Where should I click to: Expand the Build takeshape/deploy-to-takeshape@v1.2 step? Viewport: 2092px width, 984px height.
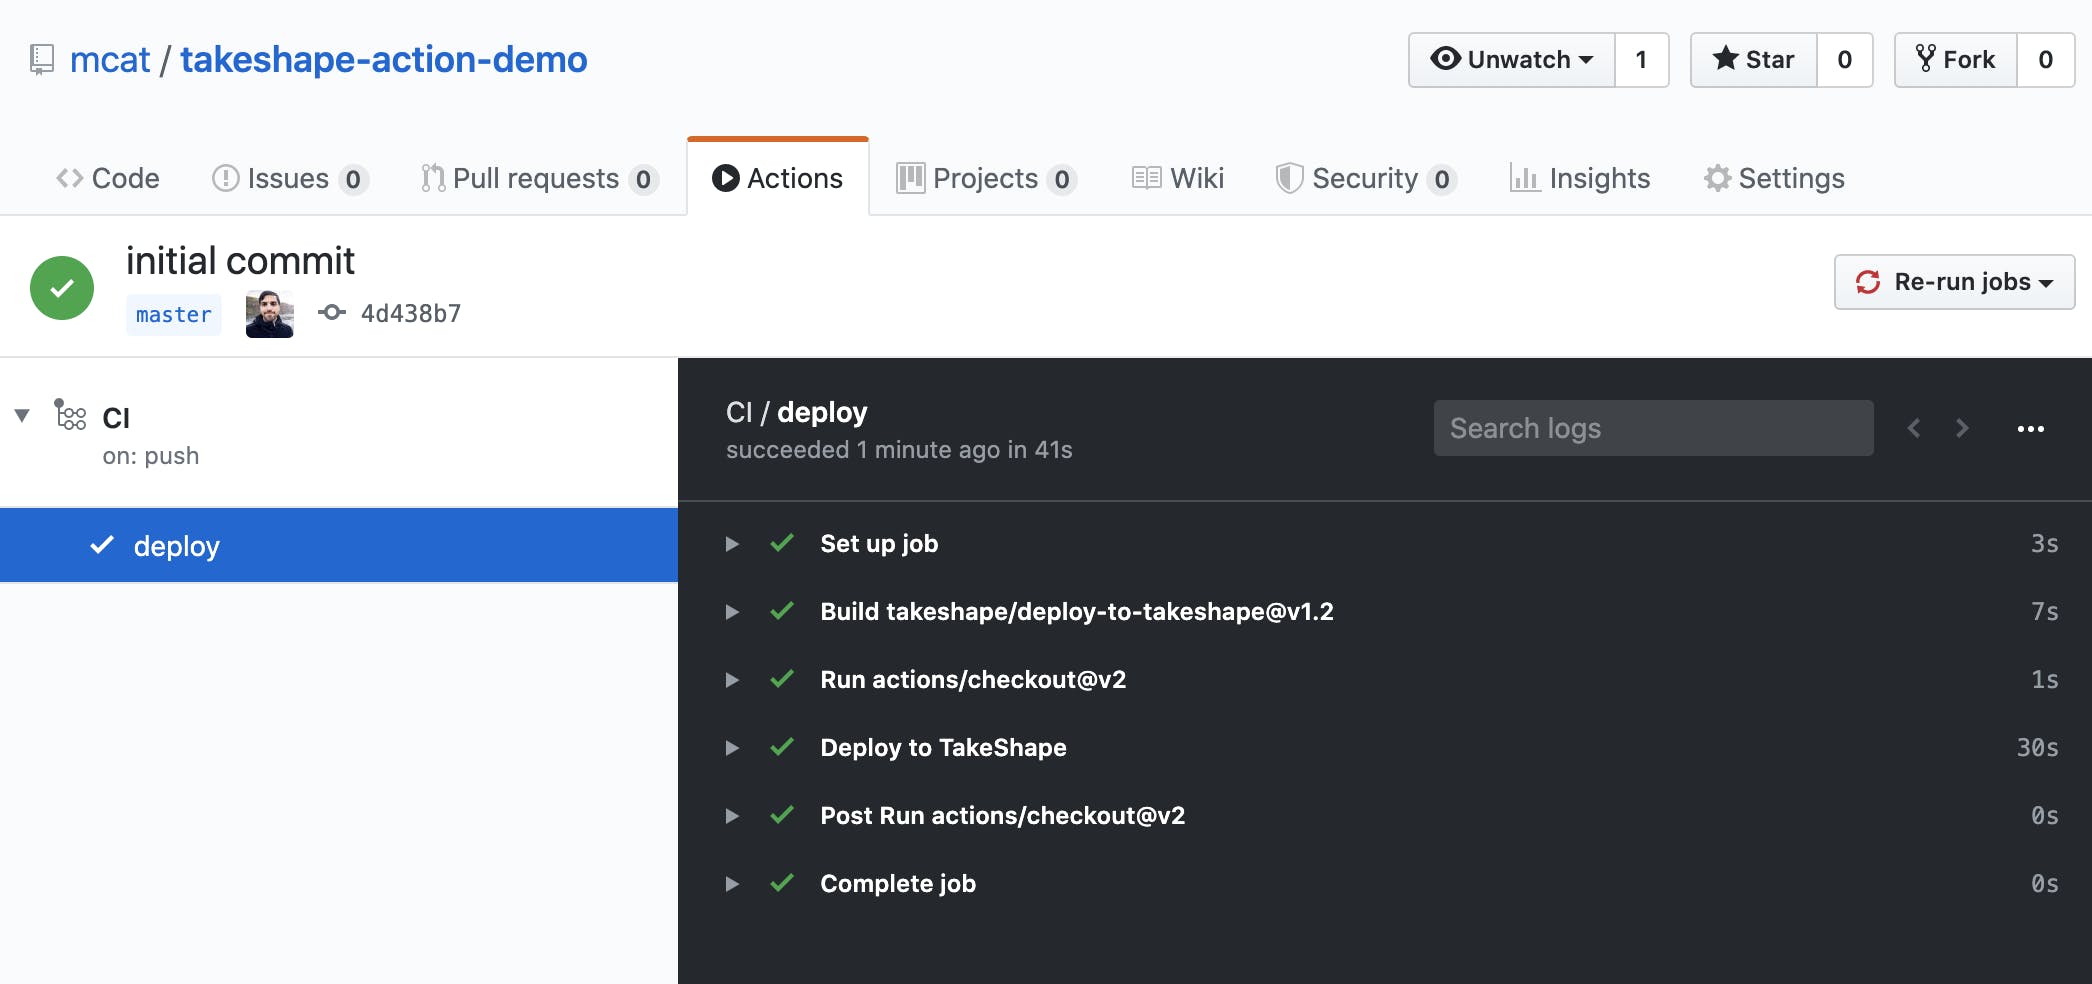732,612
